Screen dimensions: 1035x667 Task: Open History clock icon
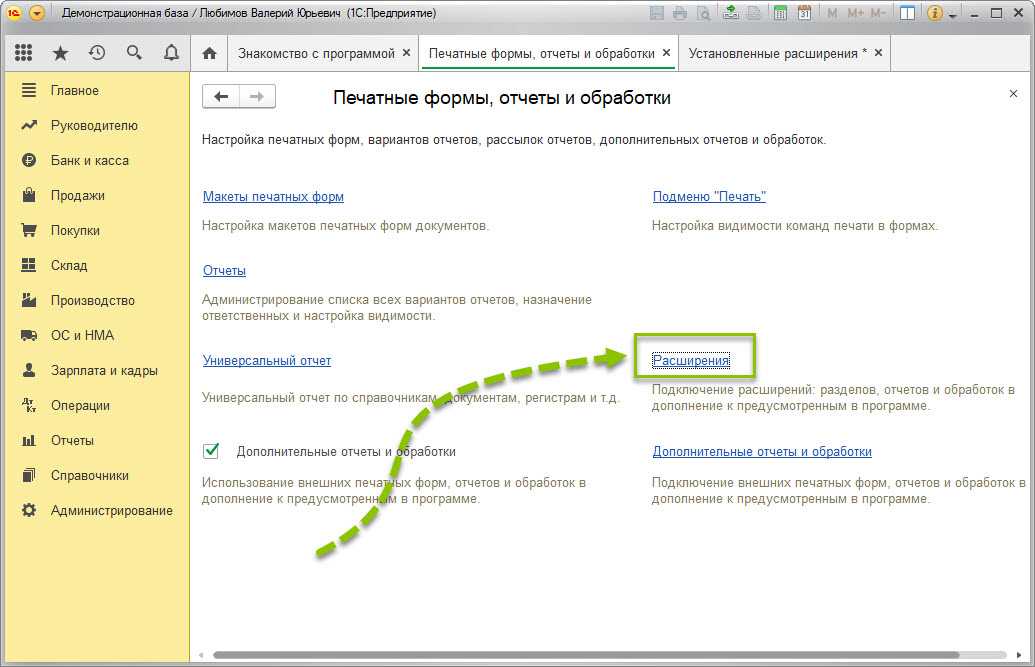coord(97,53)
